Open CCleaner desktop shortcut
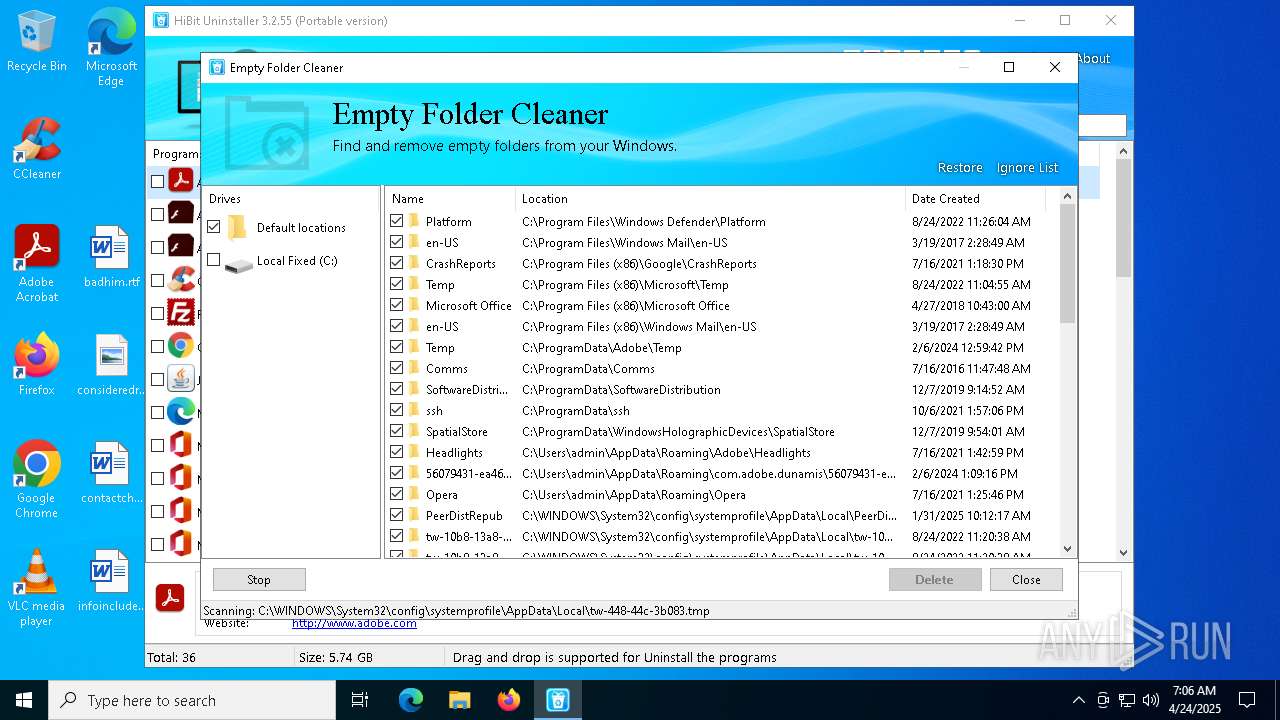This screenshot has height=720, width=1280. click(37, 148)
